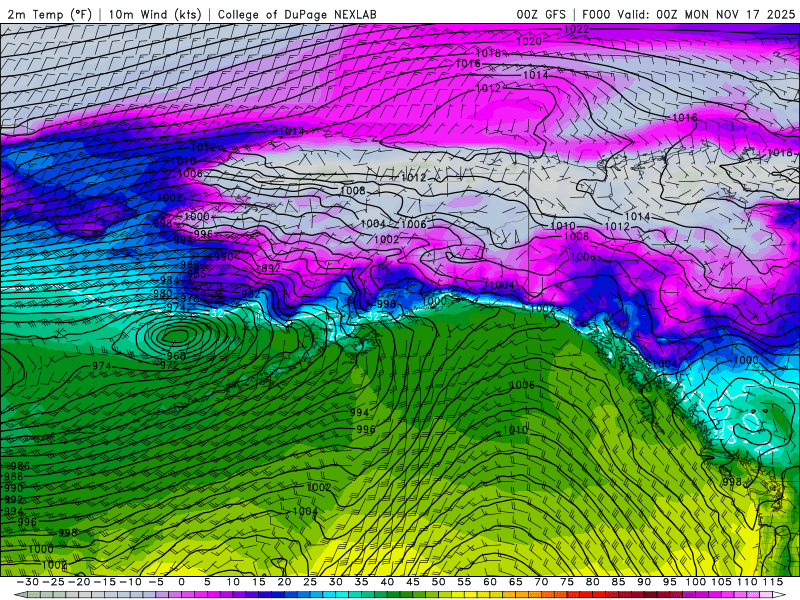Select the 1022 isobar label
Screen dimensions: 800x600
point(577,30)
